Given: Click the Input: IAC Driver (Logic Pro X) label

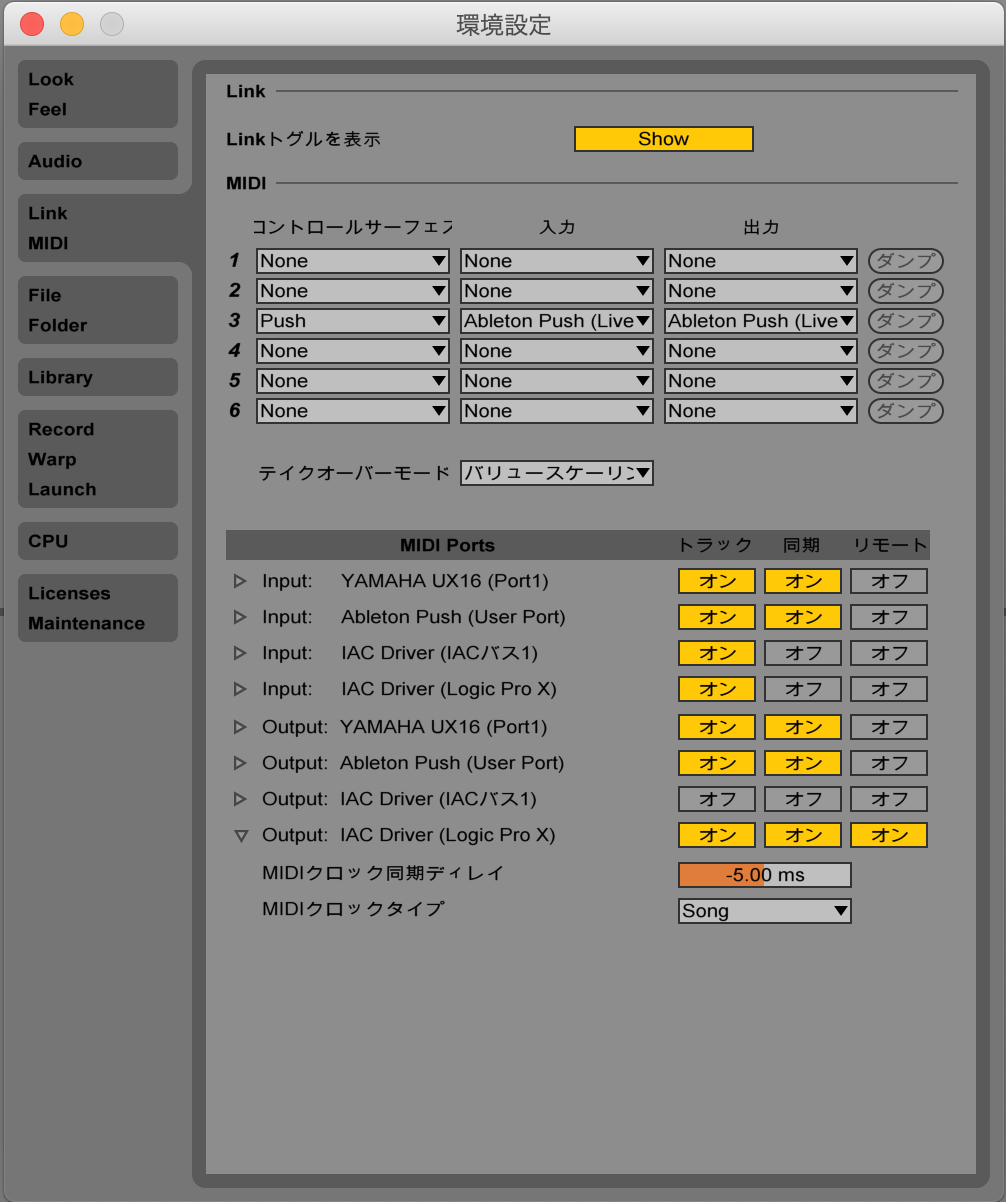Looking at the screenshot, I should point(410,689).
